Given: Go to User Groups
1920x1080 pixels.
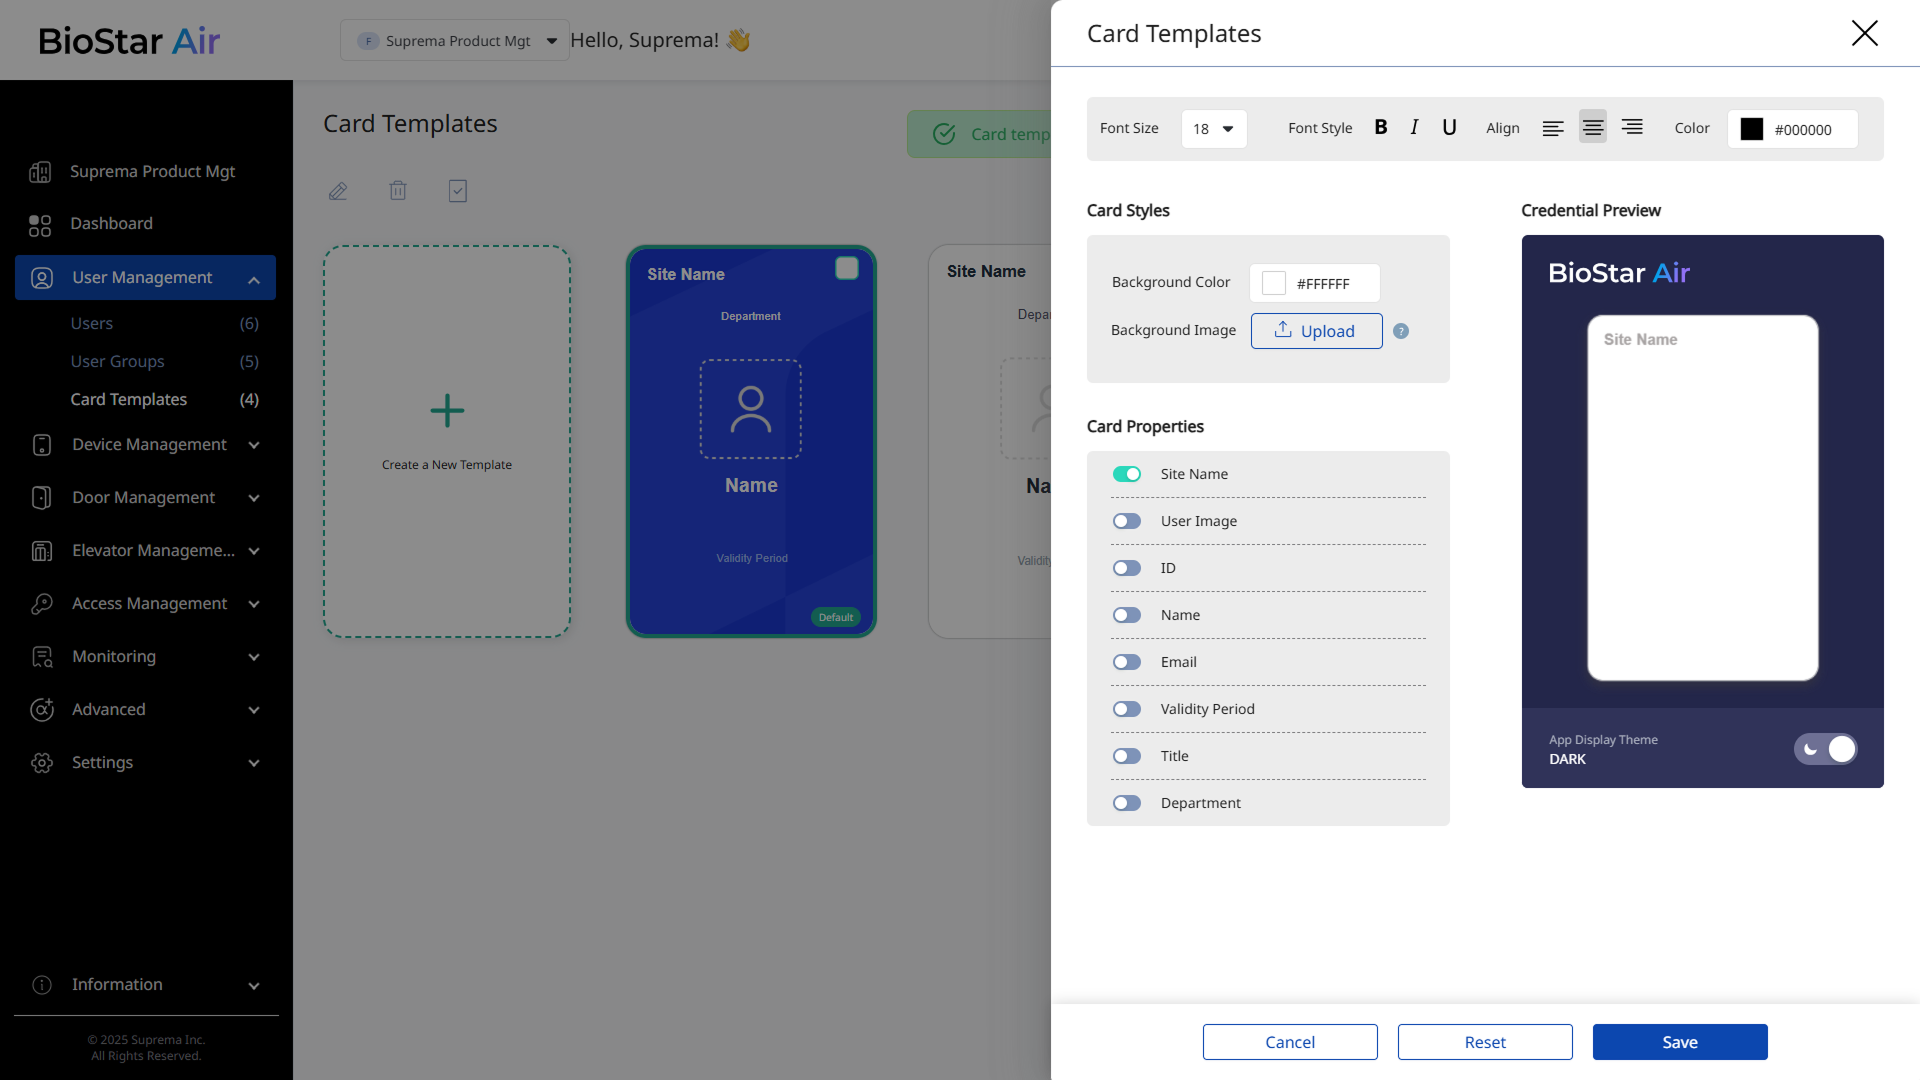Looking at the screenshot, I should pyautogui.click(x=117, y=361).
